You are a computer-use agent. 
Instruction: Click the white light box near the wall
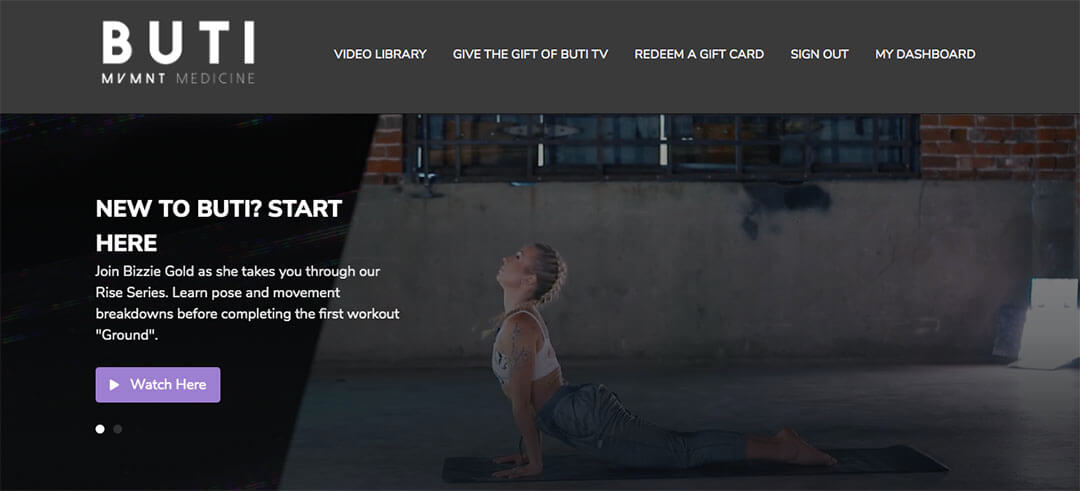1047,324
